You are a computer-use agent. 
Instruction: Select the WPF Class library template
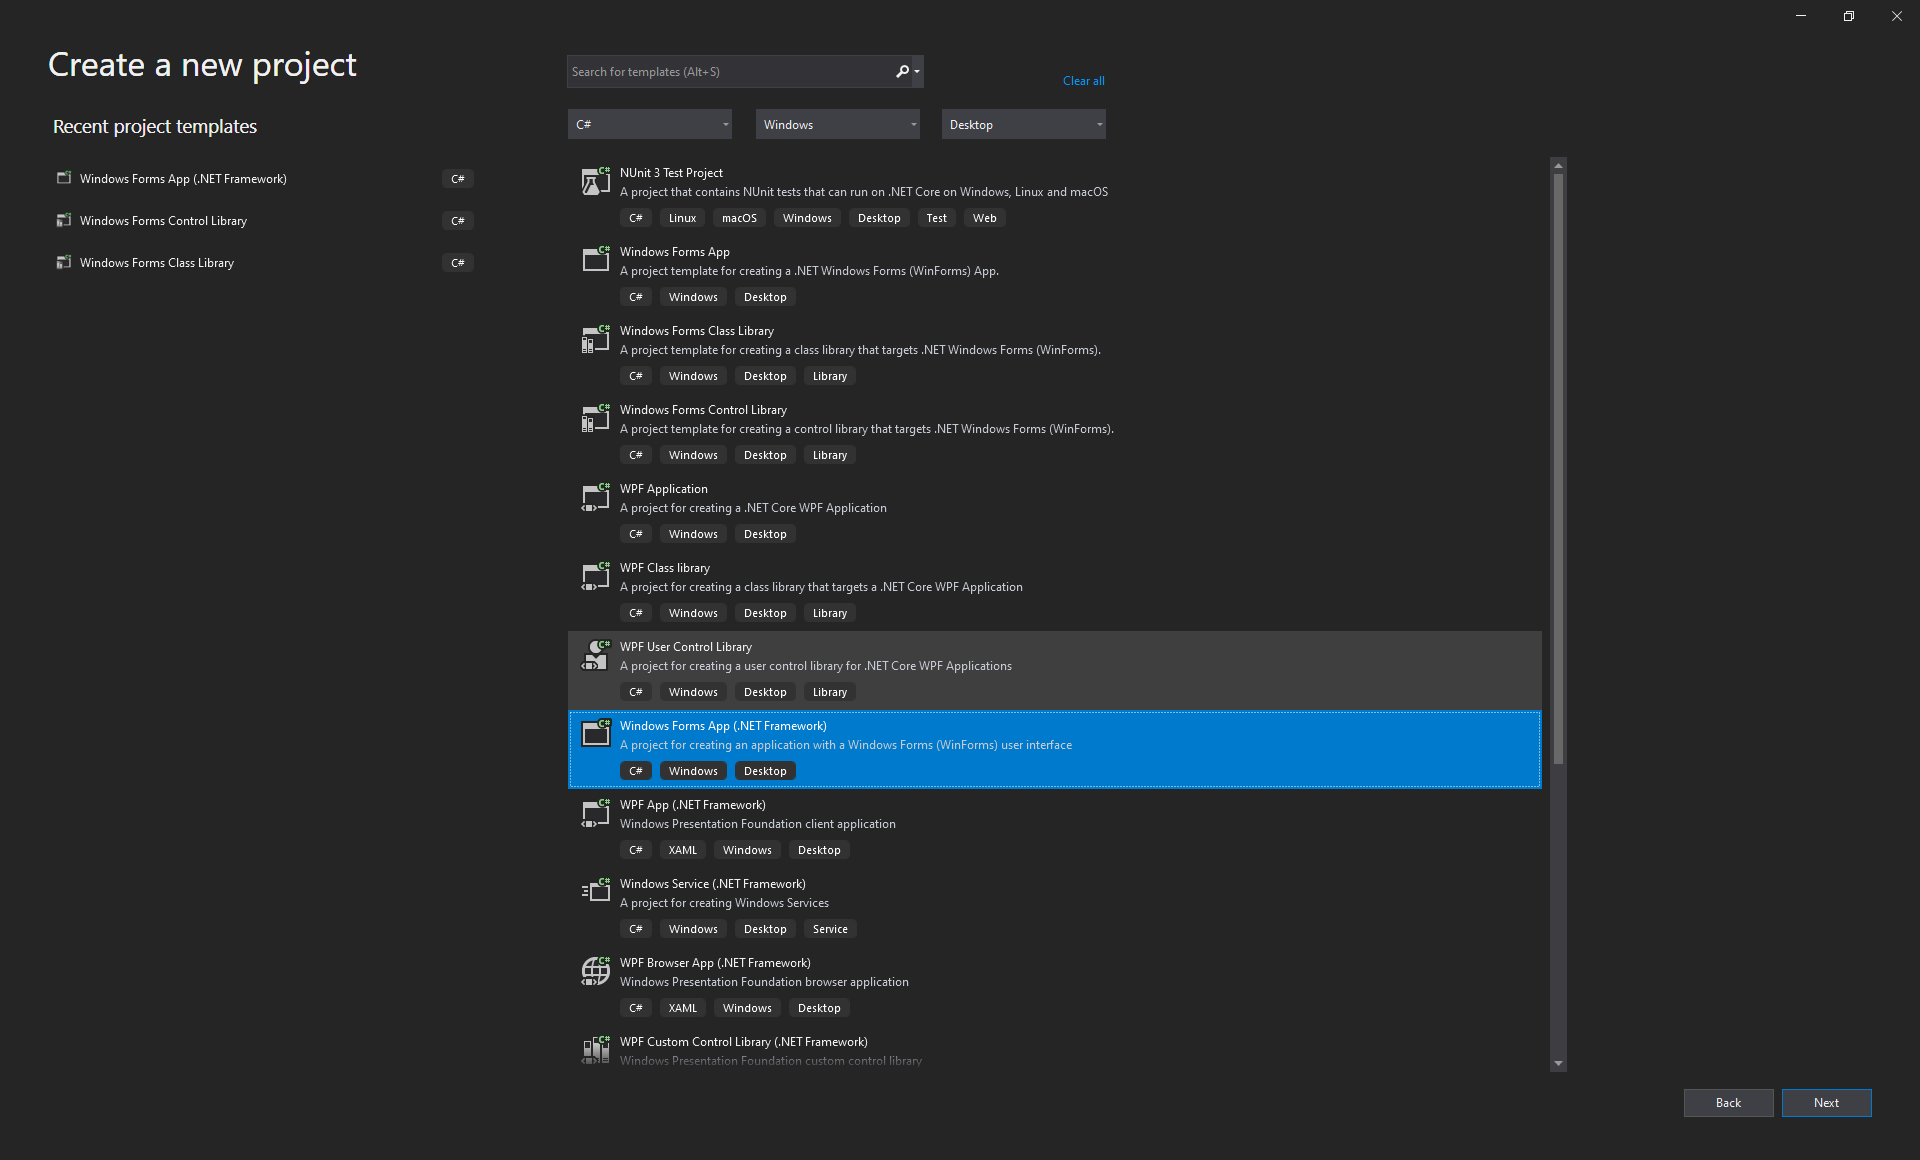pos(664,567)
